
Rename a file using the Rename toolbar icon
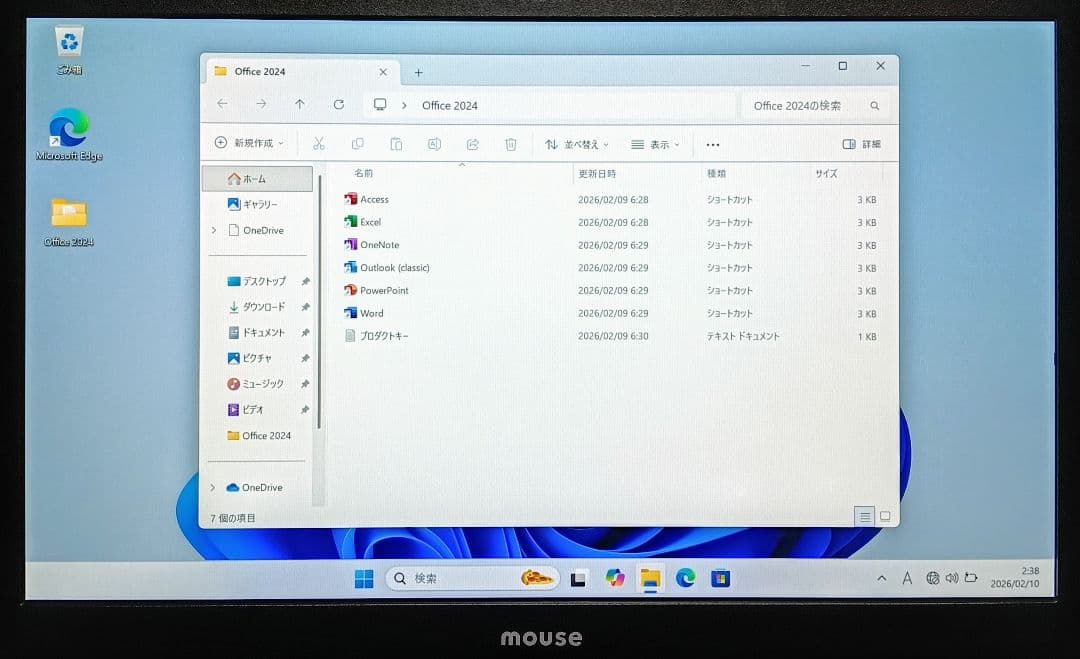coord(434,144)
